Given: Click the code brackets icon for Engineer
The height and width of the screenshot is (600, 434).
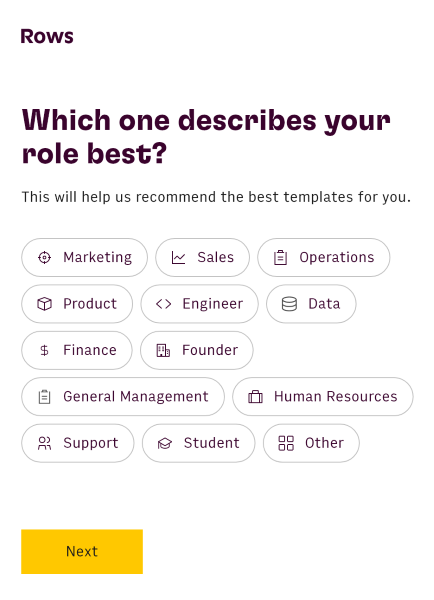Looking at the screenshot, I should pyautogui.click(x=163, y=304).
